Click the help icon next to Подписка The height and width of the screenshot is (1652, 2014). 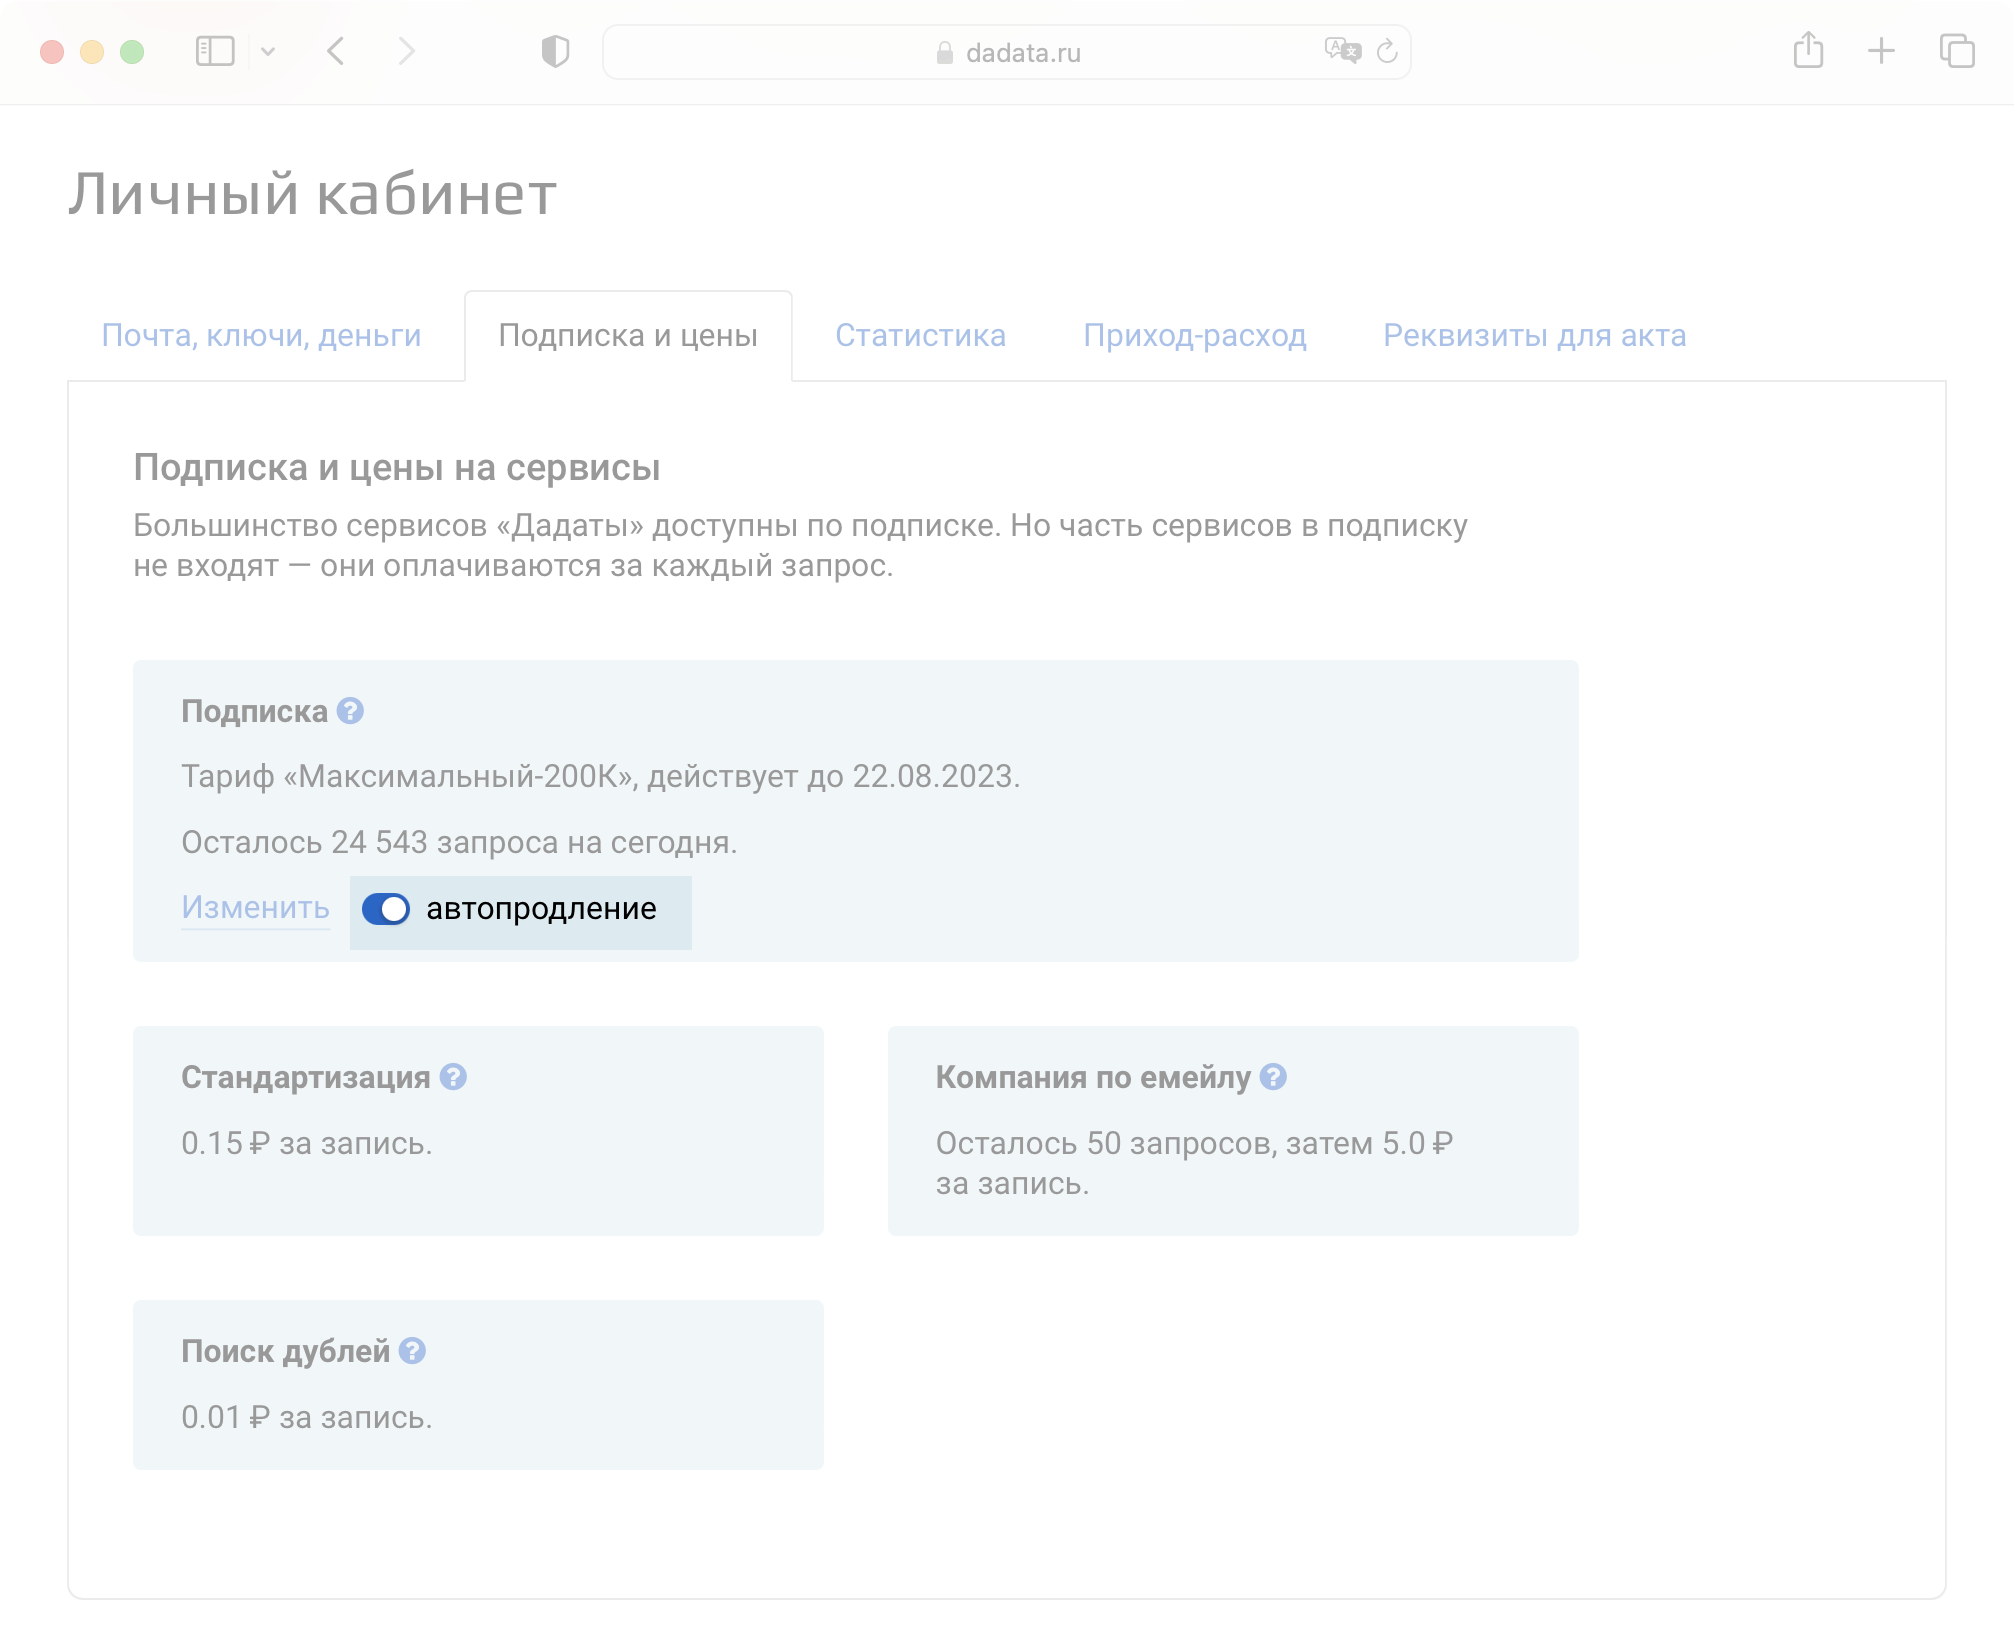(x=350, y=711)
